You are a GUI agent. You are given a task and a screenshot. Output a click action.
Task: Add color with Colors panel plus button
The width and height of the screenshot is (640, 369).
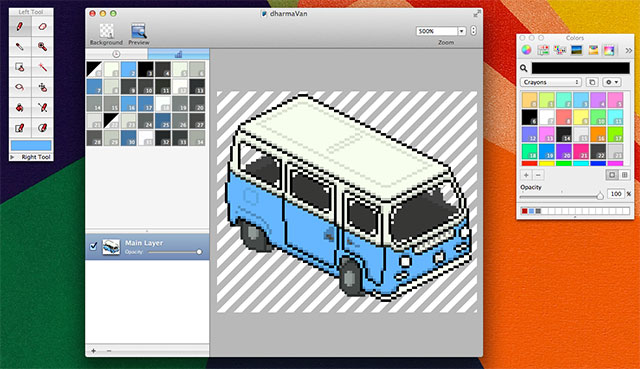point(526,175)
